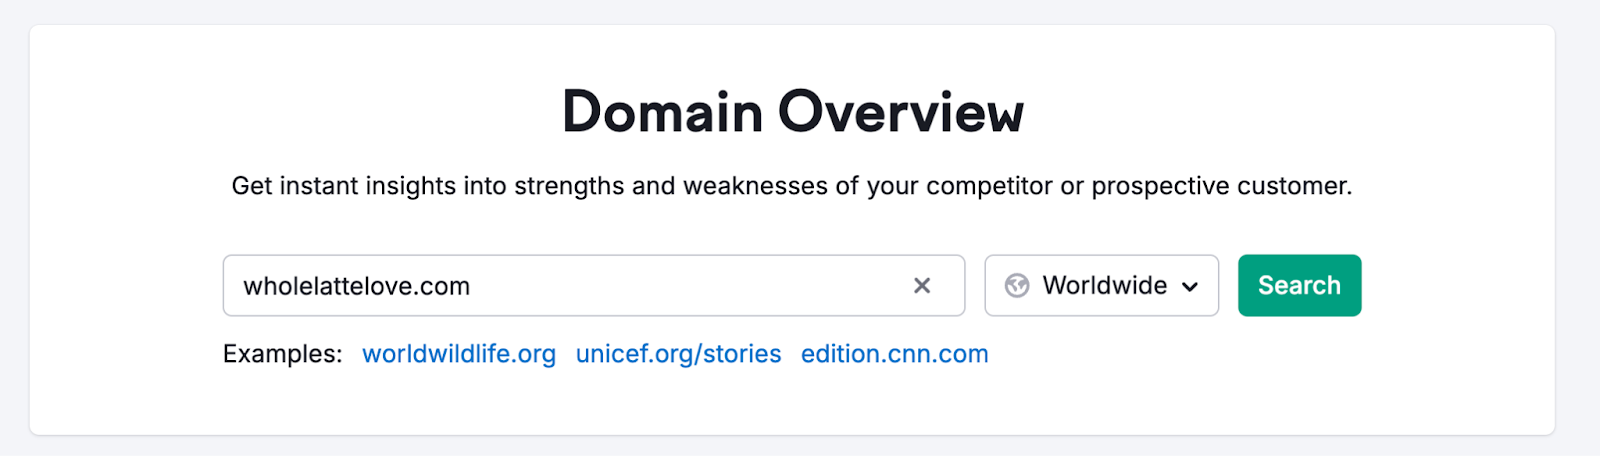Click the ".org" ending of worldwildlife link
Viewport: 1600px width, 456px height.
(535, 354)
